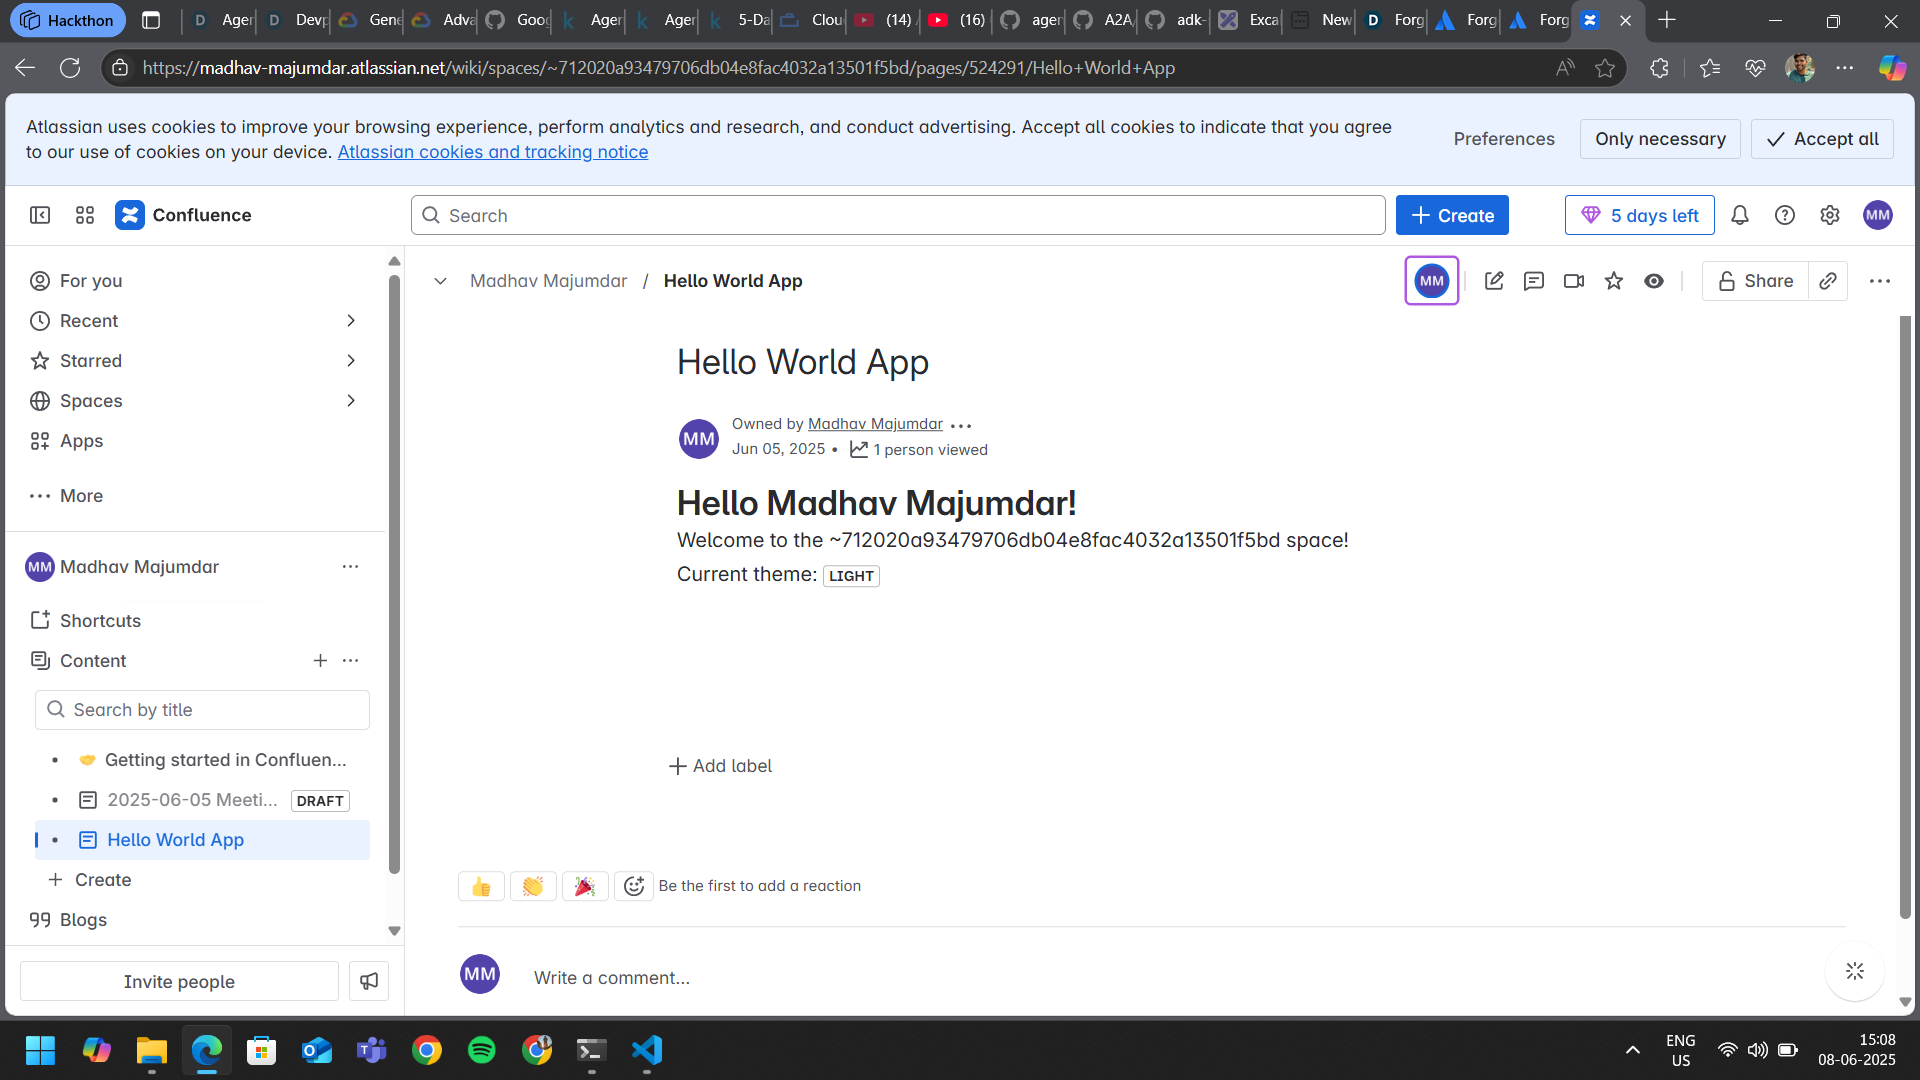Open the notifications bell
The width and height of the screenshot is (1920, 1080).
pyautogui.click(x=1740, y=215)
